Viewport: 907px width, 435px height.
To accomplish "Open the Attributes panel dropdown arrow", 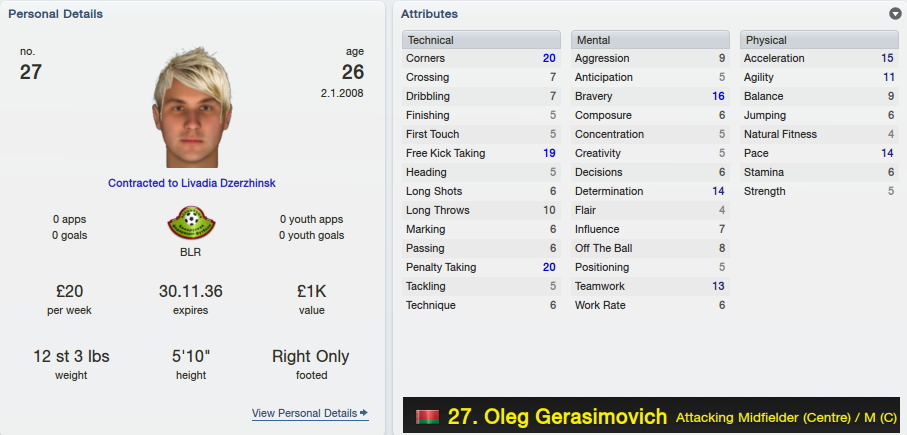I will (x=895, y=14).
